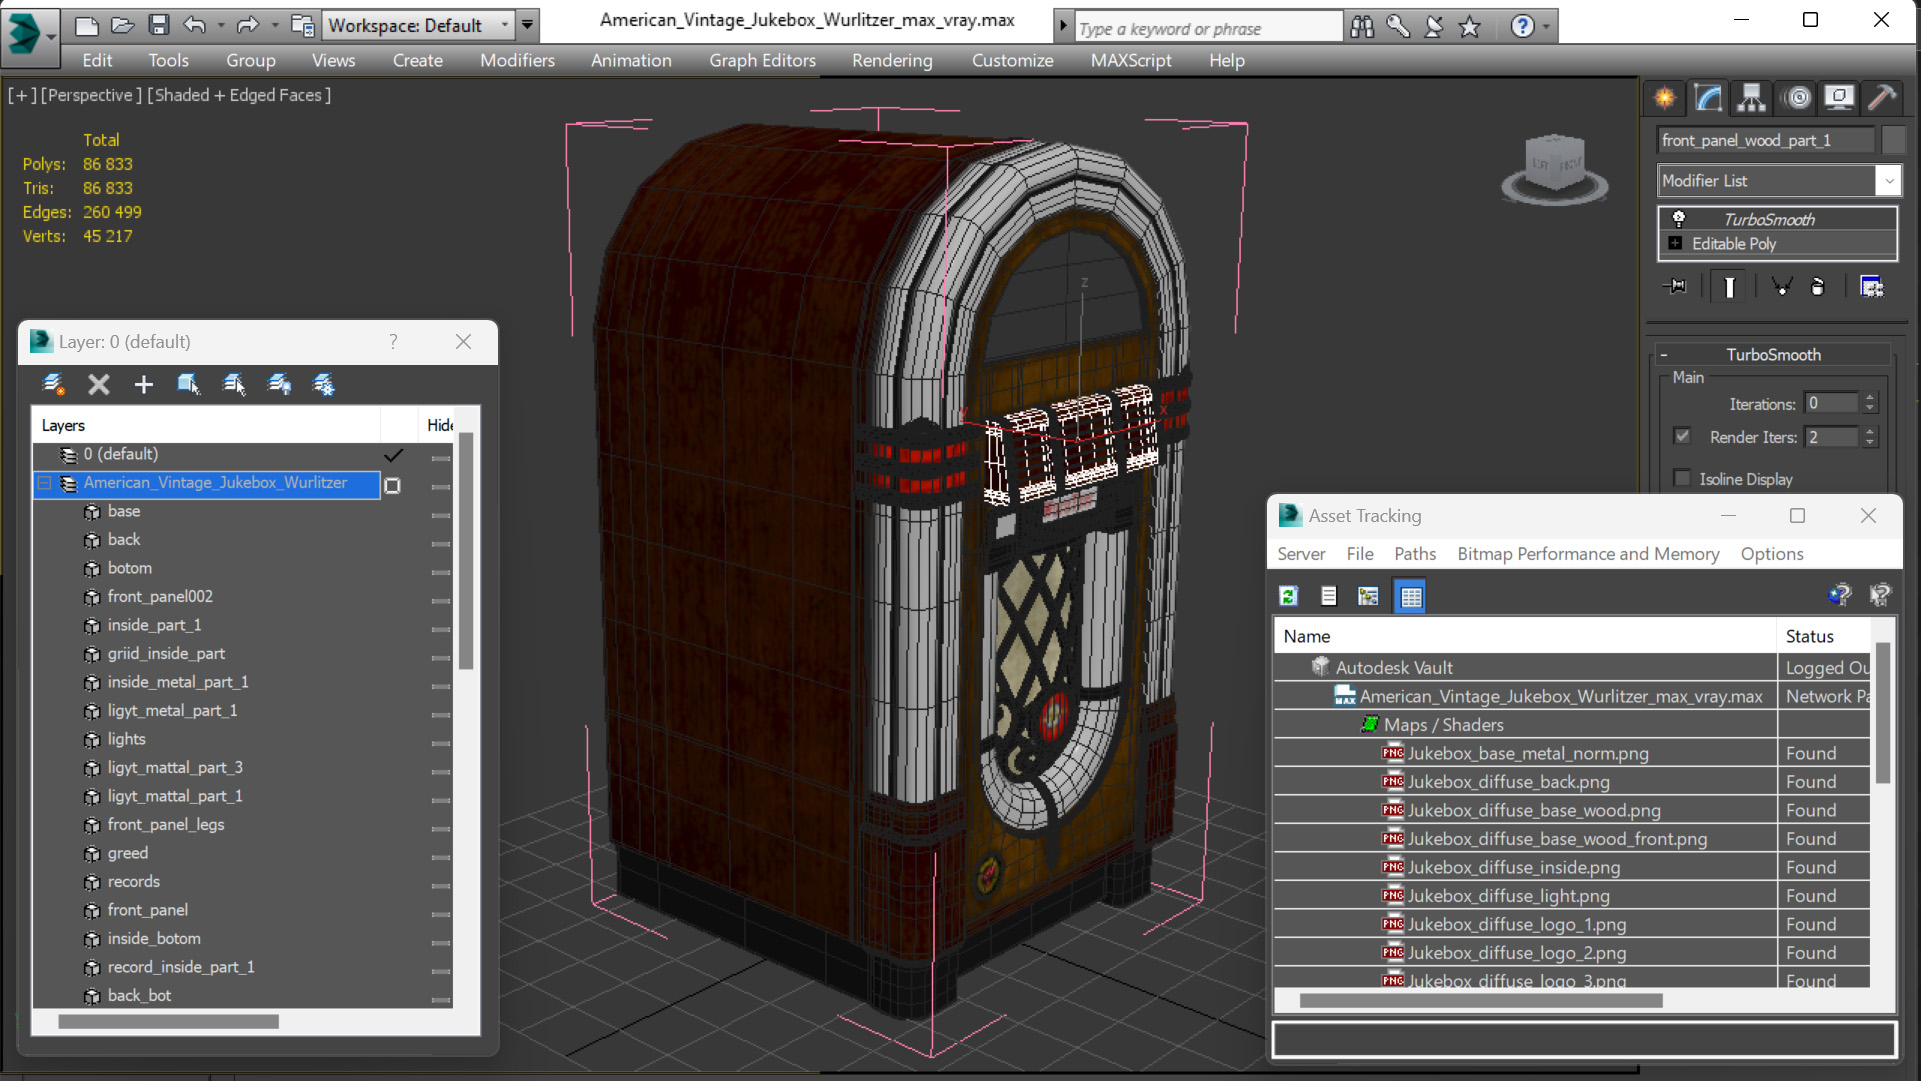Viewport: 1921px width, 1081px height.
Task: Open the Rendering menu
Action: click(891, 60)
